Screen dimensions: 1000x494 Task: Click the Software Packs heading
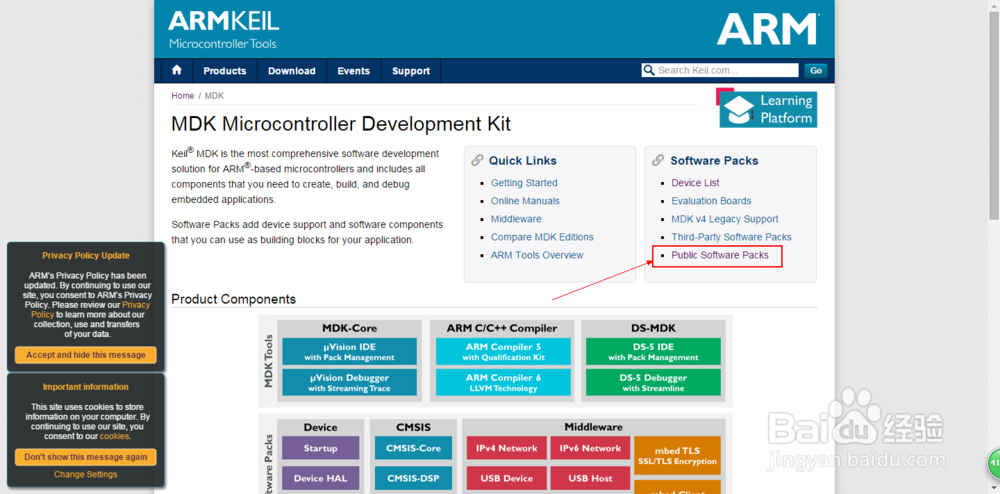pyautogui.click(x=714, y=161)
